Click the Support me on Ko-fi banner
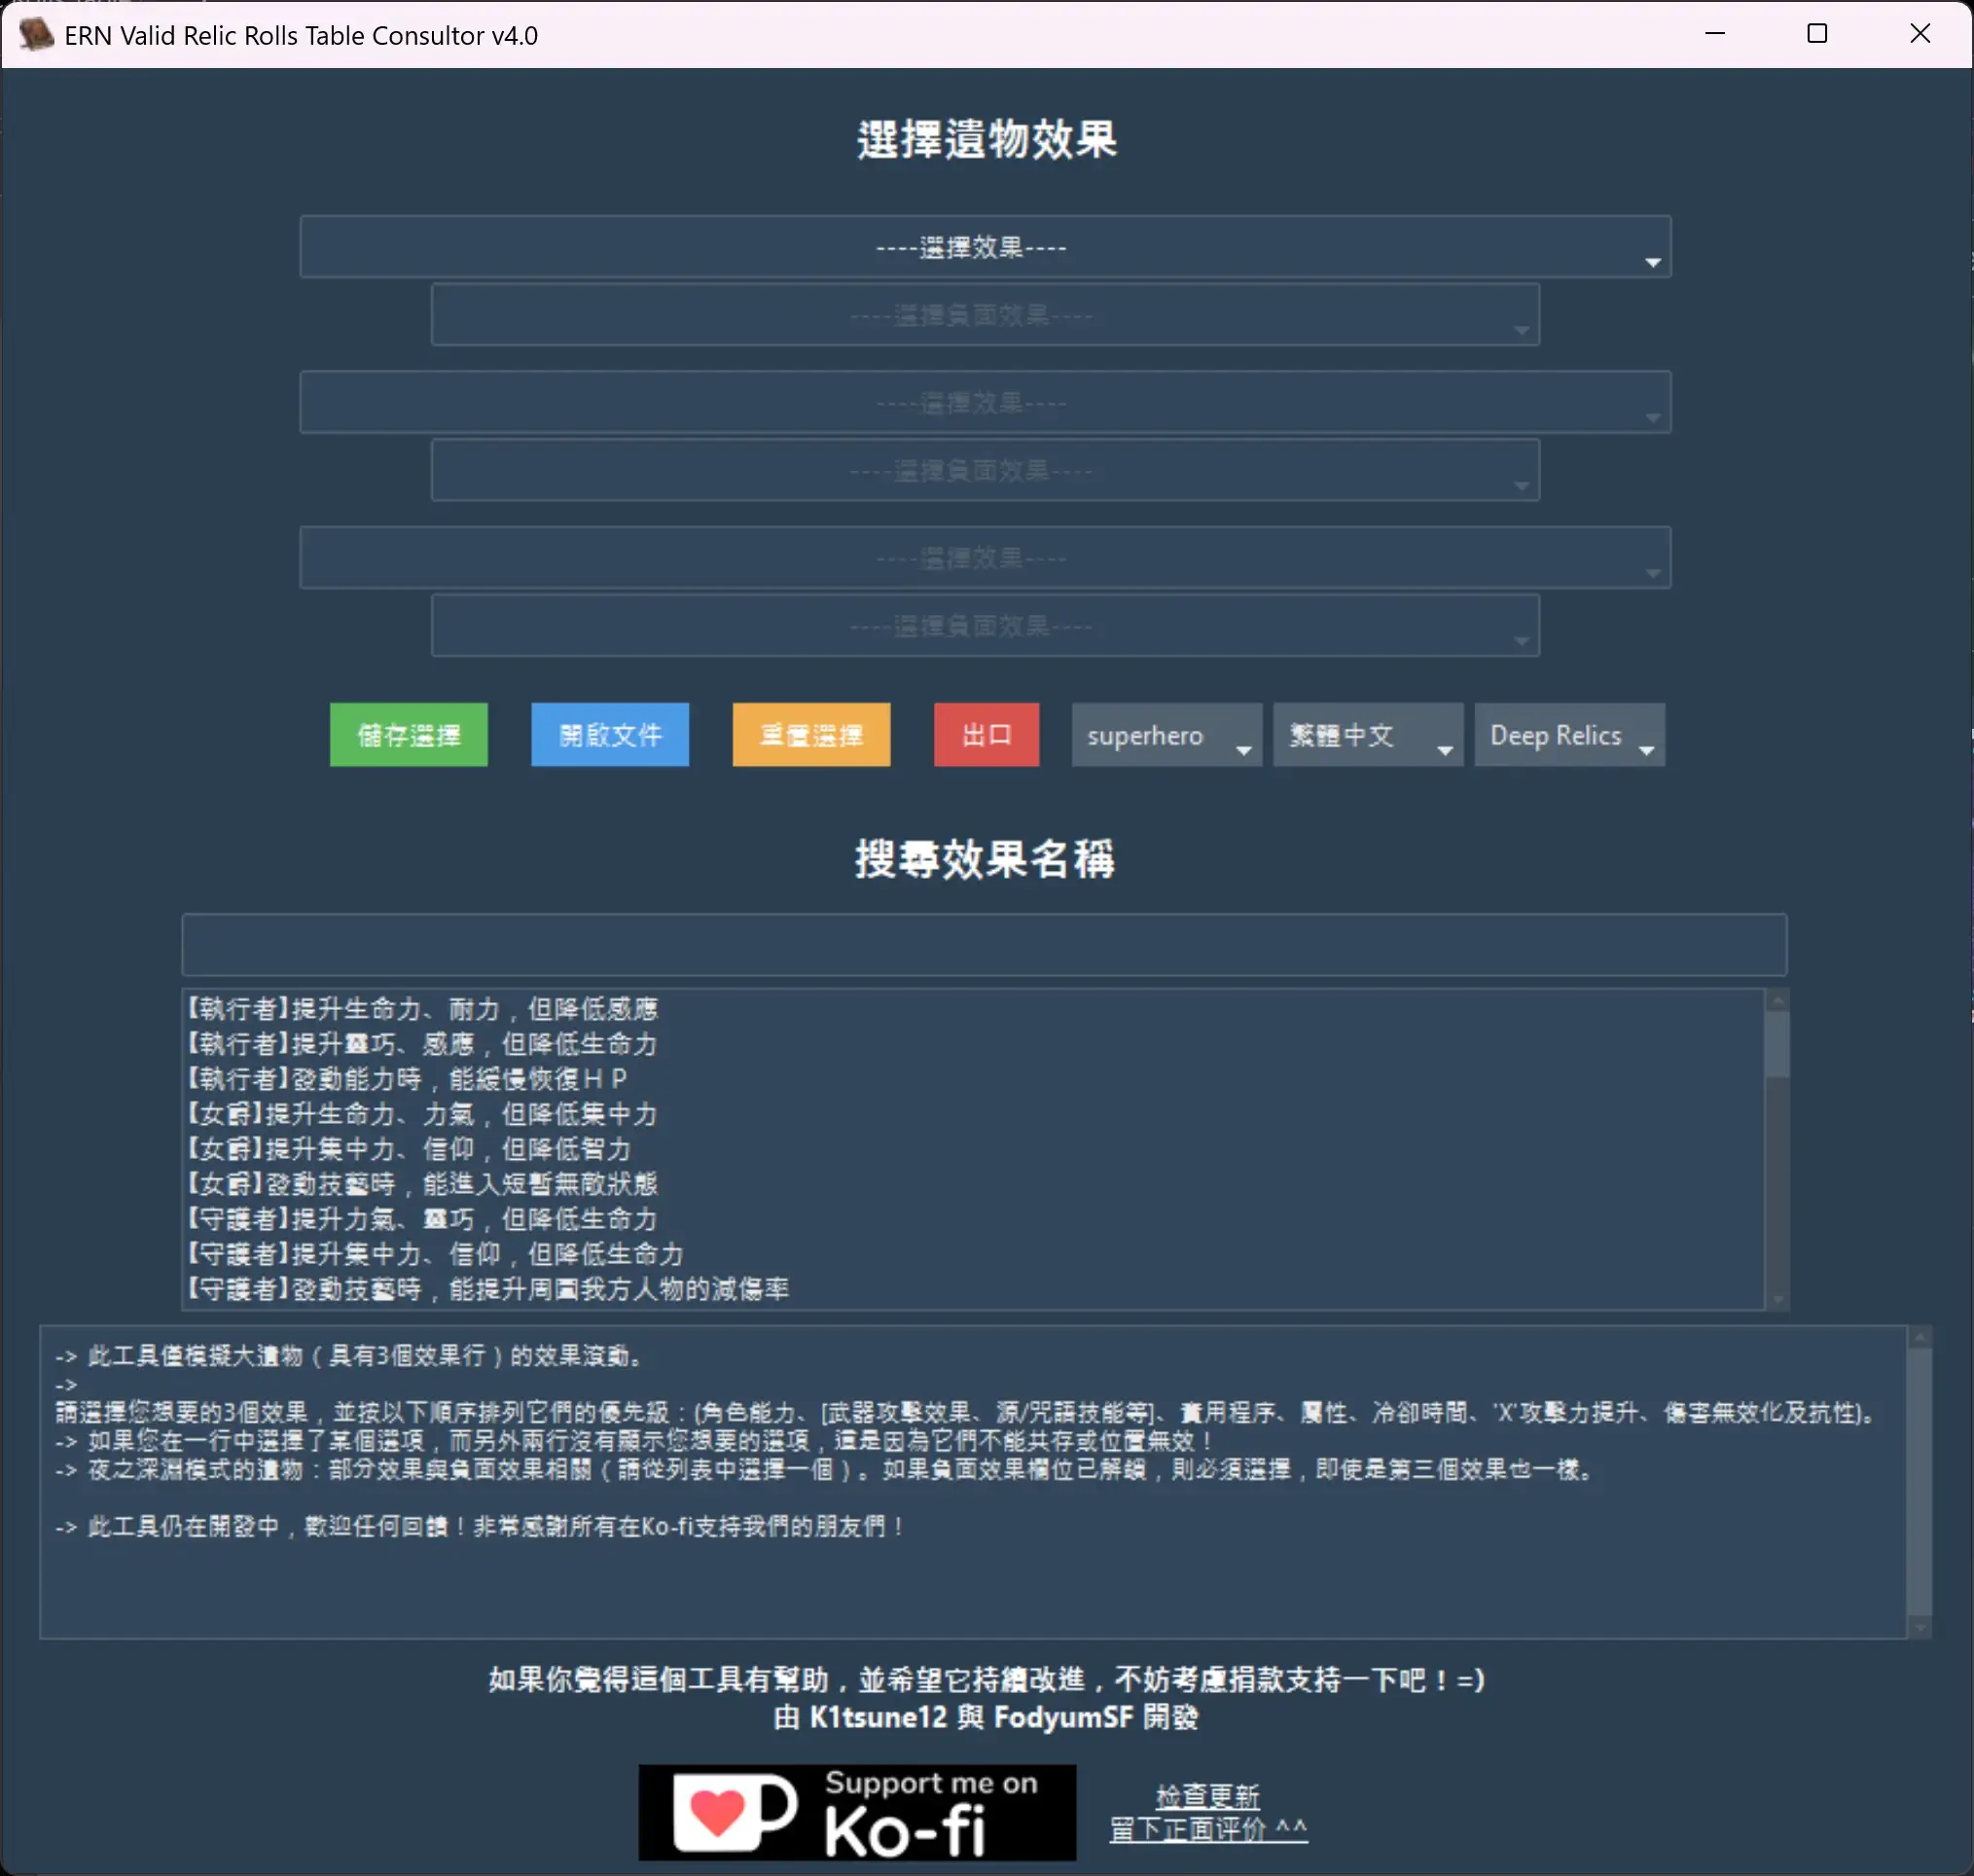The image size is (1974, 1876). [x=857, y=1811]
